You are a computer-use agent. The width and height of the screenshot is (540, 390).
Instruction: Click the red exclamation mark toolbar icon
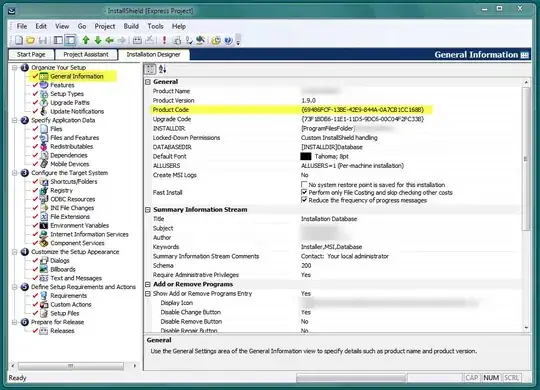[x=164, y=40]
